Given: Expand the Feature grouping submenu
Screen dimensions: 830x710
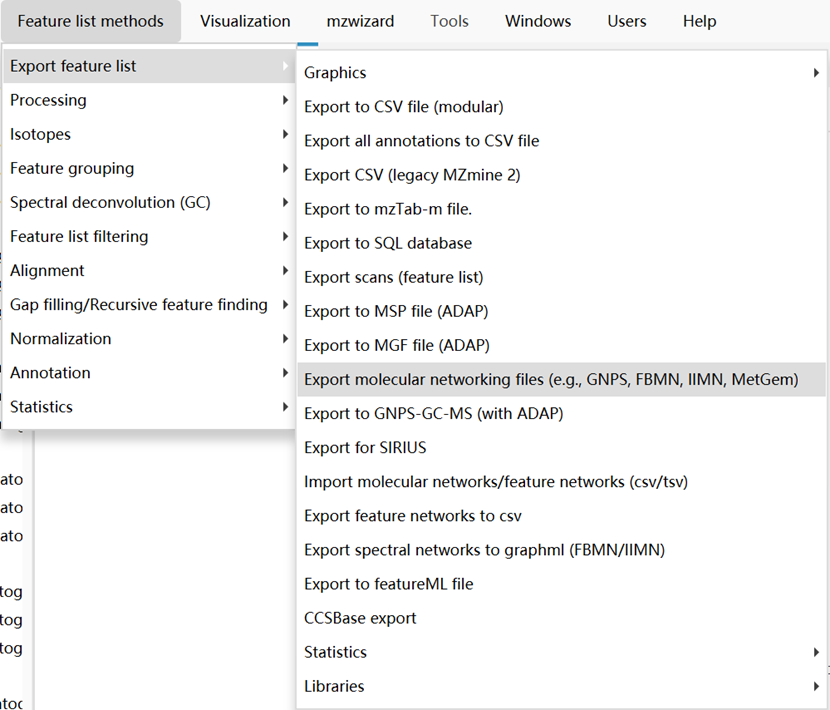Looking at the screenshot, I should pyautogui.click(x=72, y=168).
